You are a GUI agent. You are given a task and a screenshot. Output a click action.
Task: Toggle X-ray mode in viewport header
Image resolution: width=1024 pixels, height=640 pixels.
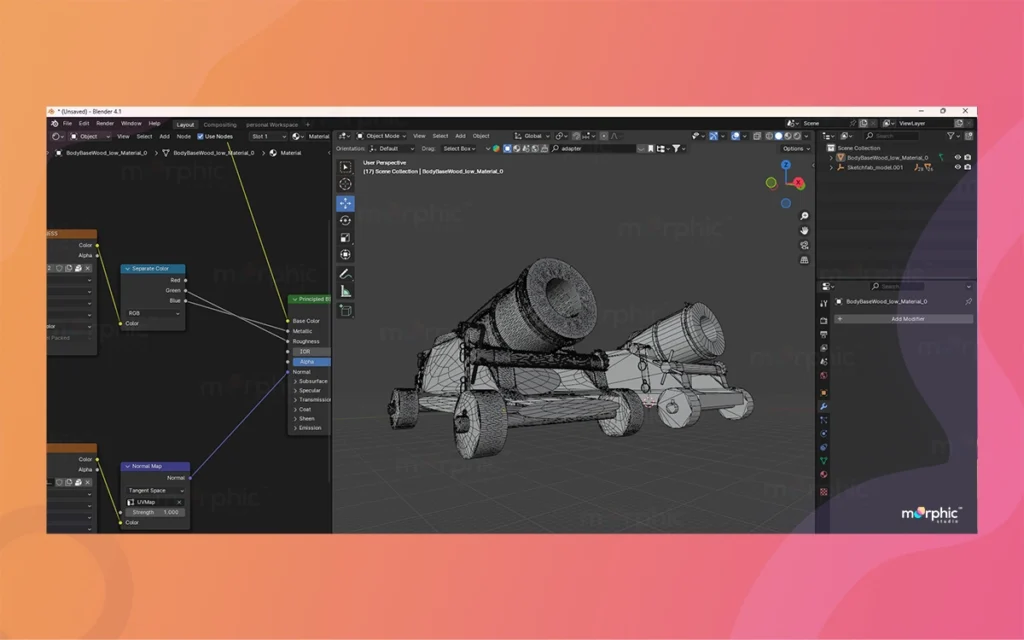click(756, 136)
